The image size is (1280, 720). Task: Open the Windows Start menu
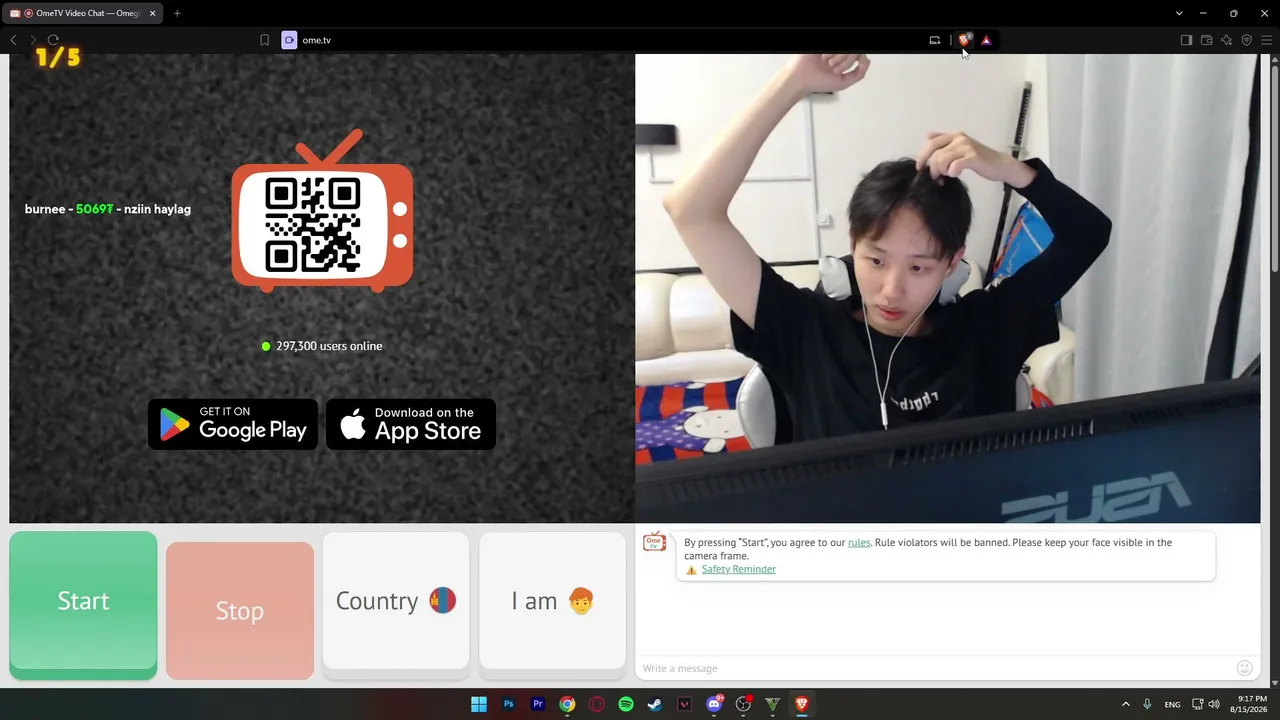479,704
